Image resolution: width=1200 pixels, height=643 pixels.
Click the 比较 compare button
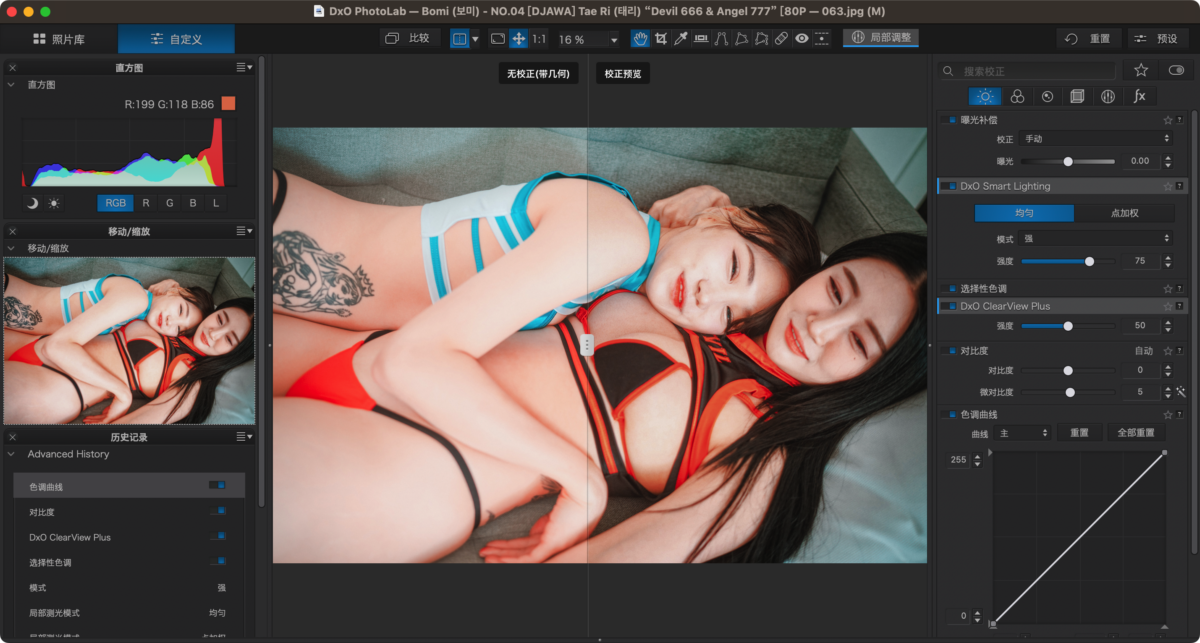pyautogui.click(x=408, y=39)
